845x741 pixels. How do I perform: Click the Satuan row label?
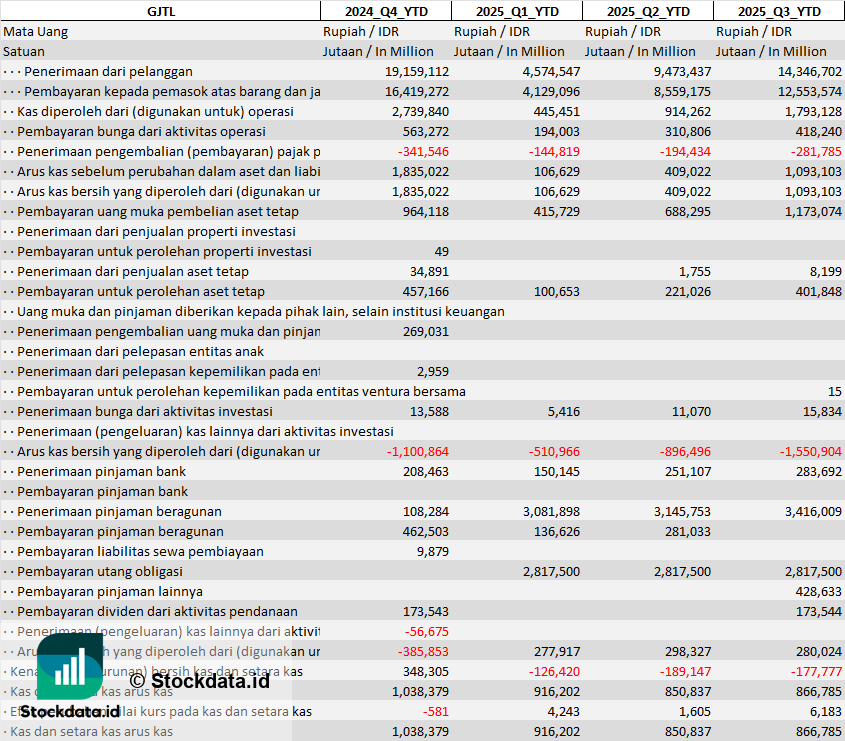24,52
